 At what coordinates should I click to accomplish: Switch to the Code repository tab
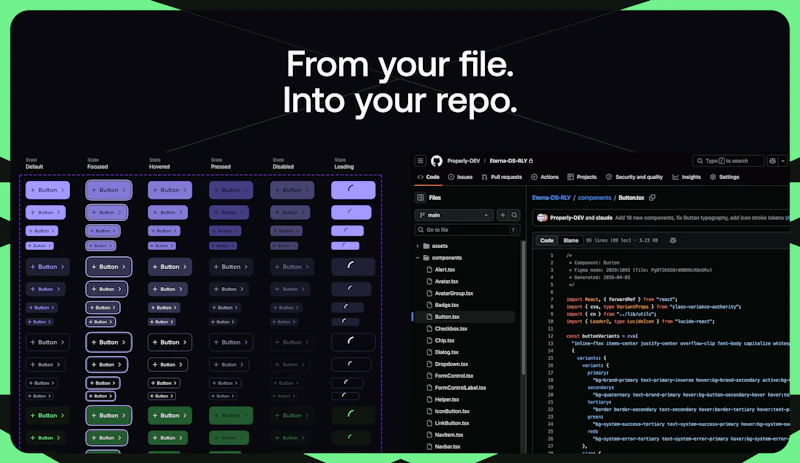click(x=428, y=177)
